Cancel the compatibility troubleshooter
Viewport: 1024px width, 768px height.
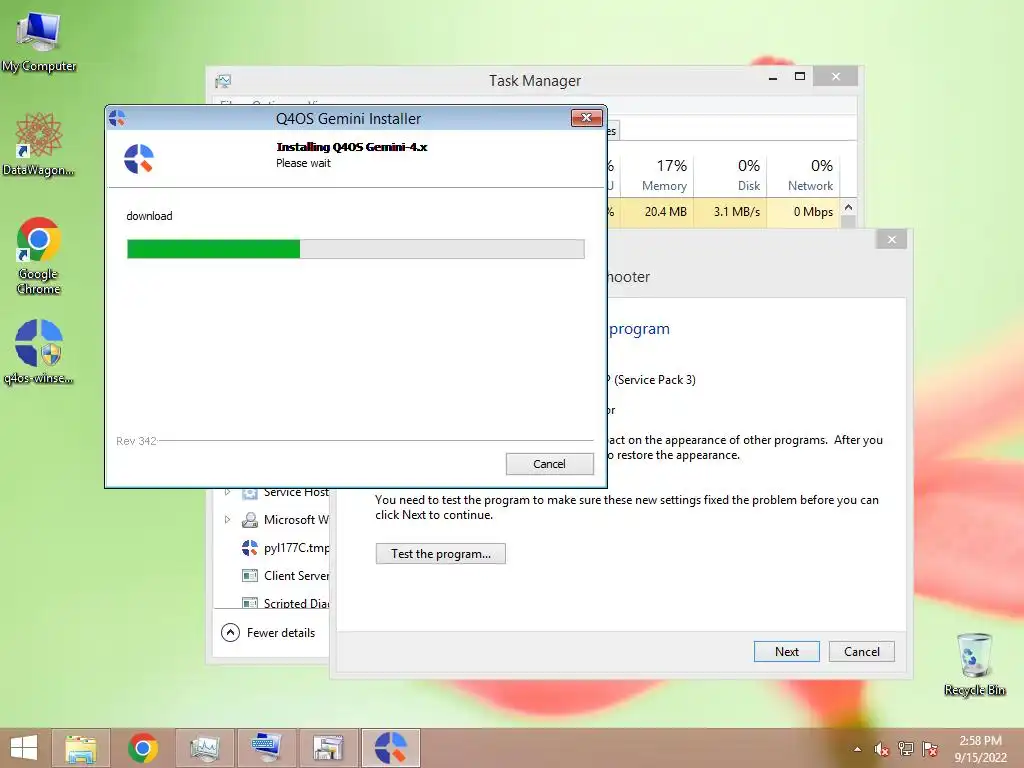point(861,652)
